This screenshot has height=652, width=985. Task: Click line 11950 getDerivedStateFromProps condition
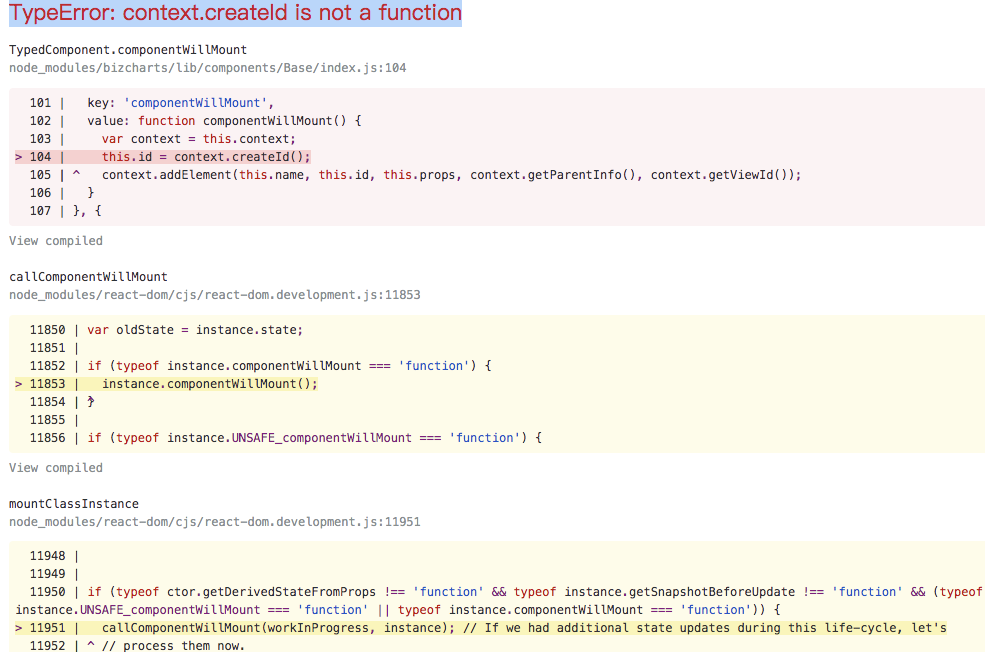click(506, 592)
